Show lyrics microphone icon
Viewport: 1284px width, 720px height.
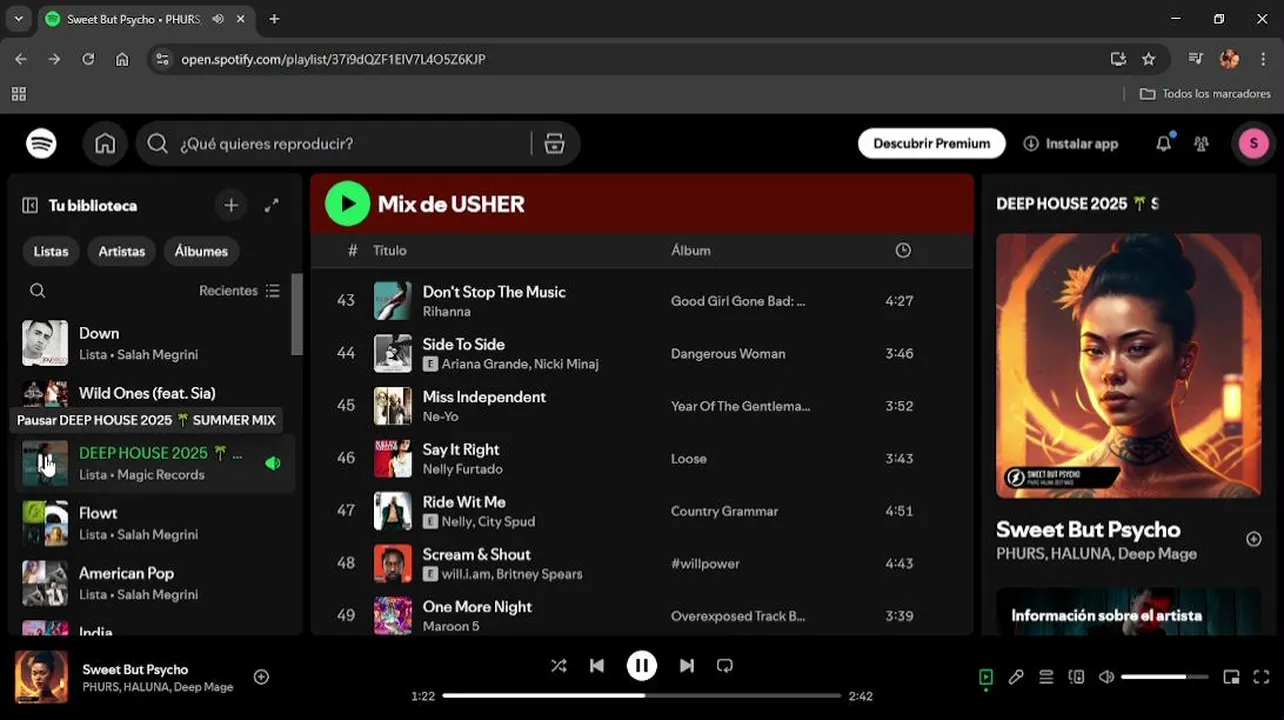[1016, 677]
